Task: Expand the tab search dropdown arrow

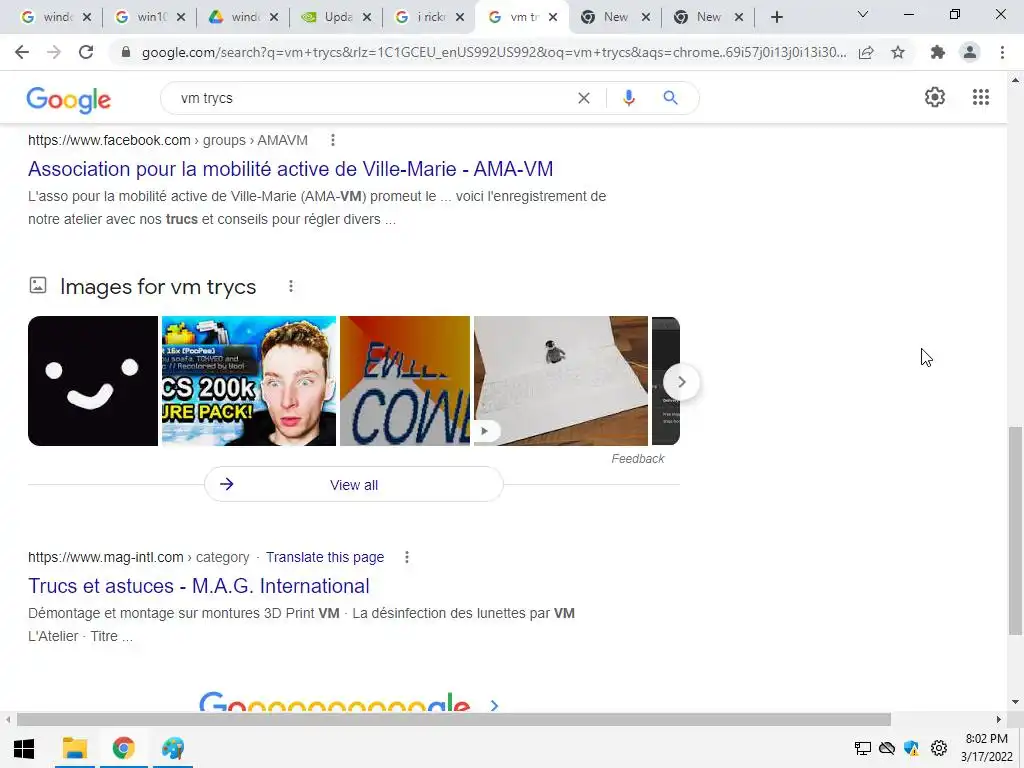Action: click(x=863, y=14)
